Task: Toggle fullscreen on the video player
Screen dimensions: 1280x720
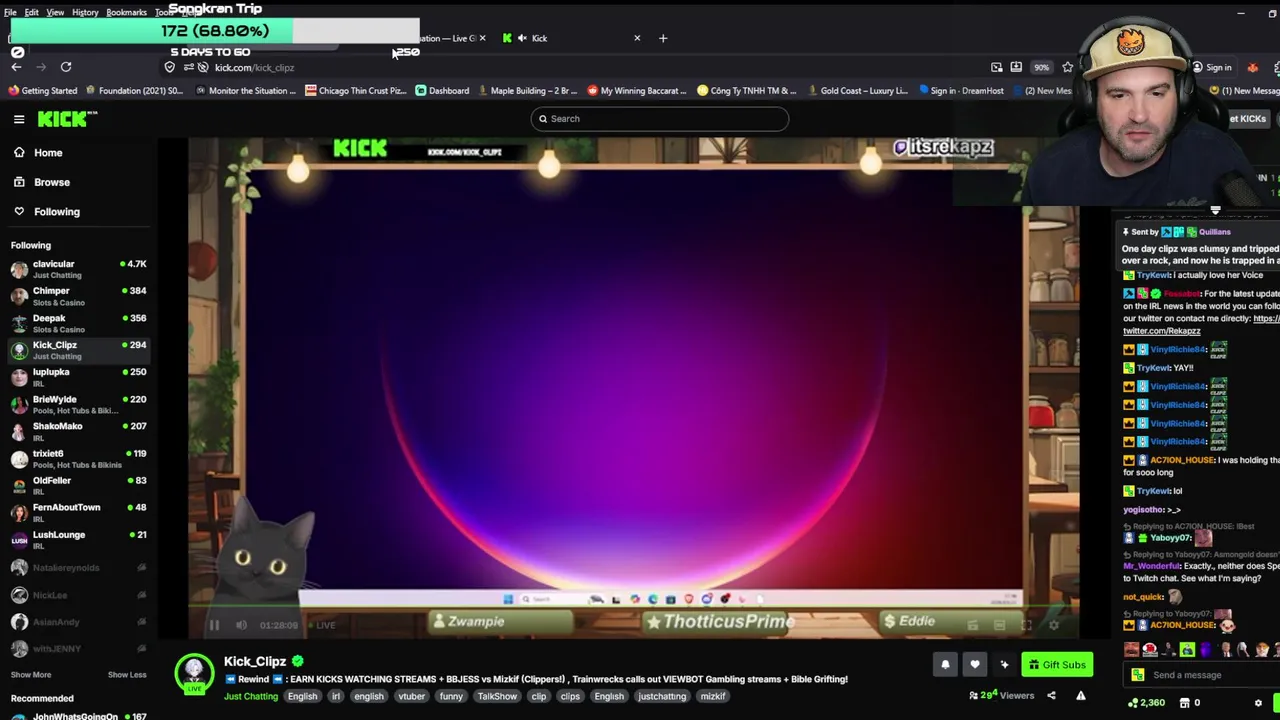Action: (x=1026, y=626)
